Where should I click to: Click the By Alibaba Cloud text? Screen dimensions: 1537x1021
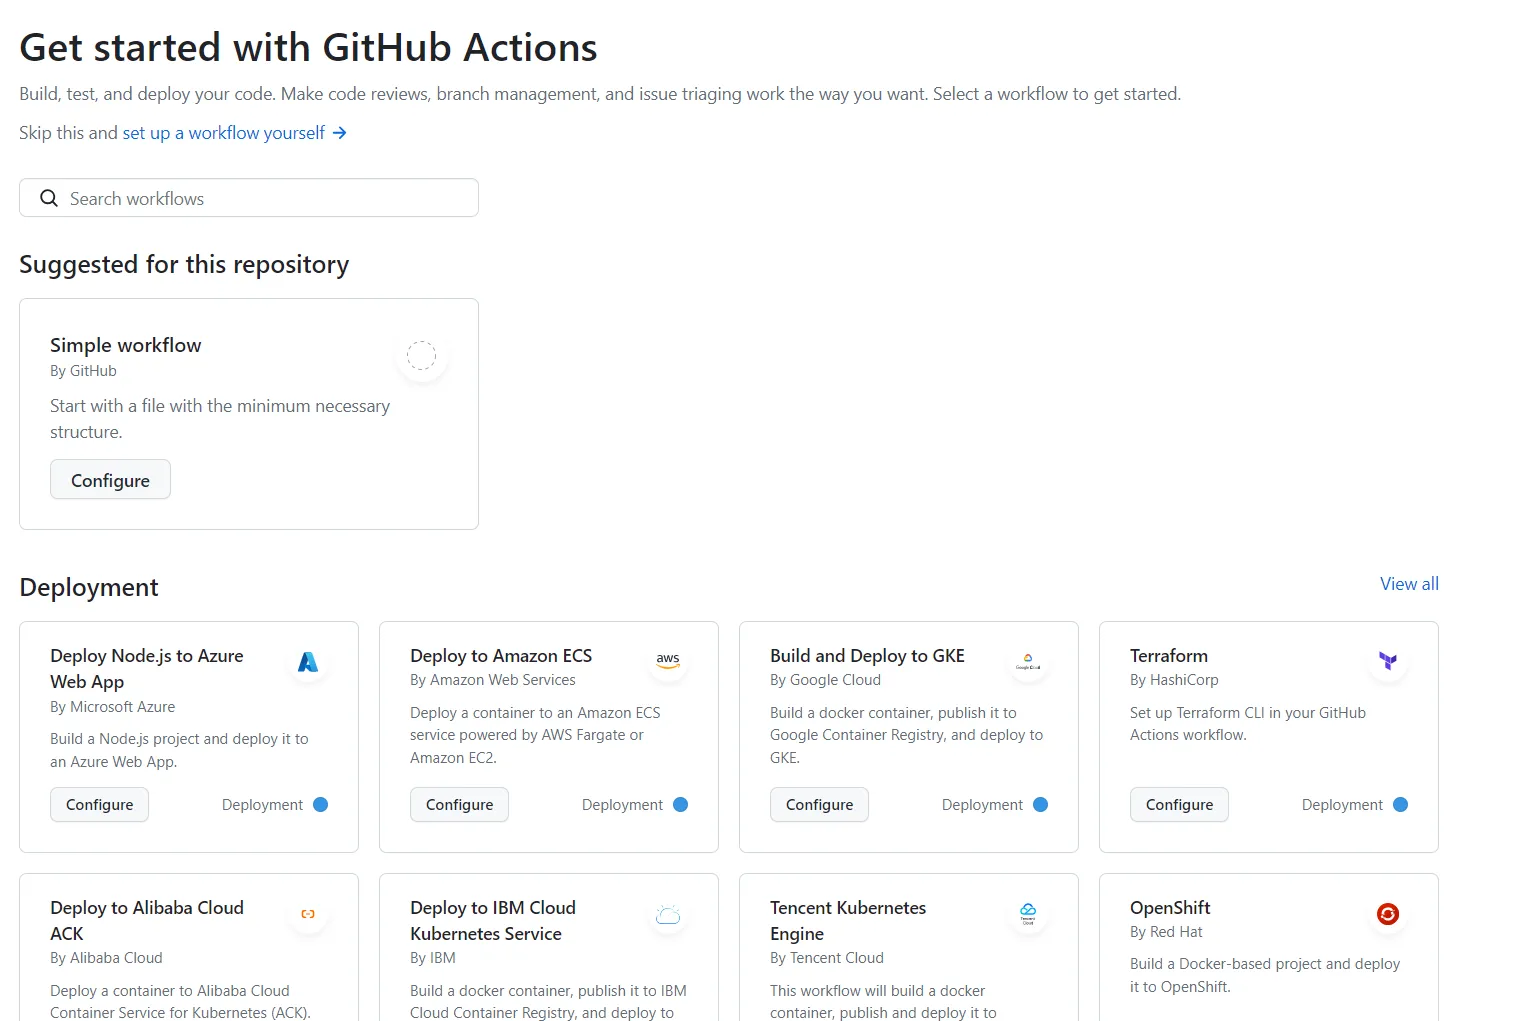[106, 958]
